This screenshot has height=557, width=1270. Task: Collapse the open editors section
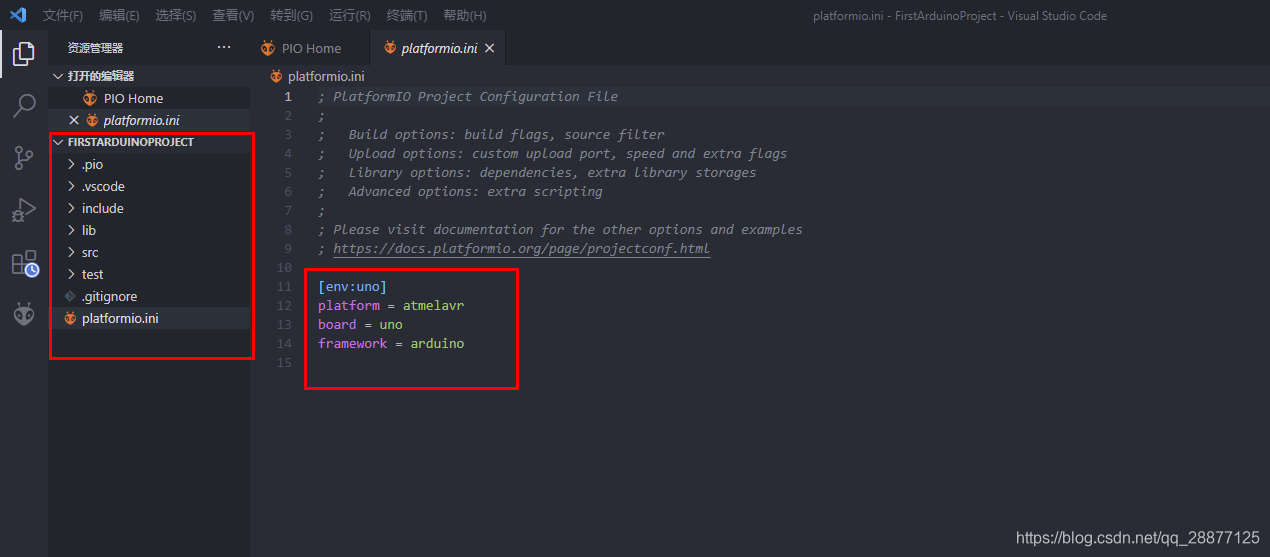tap(57, 76)
